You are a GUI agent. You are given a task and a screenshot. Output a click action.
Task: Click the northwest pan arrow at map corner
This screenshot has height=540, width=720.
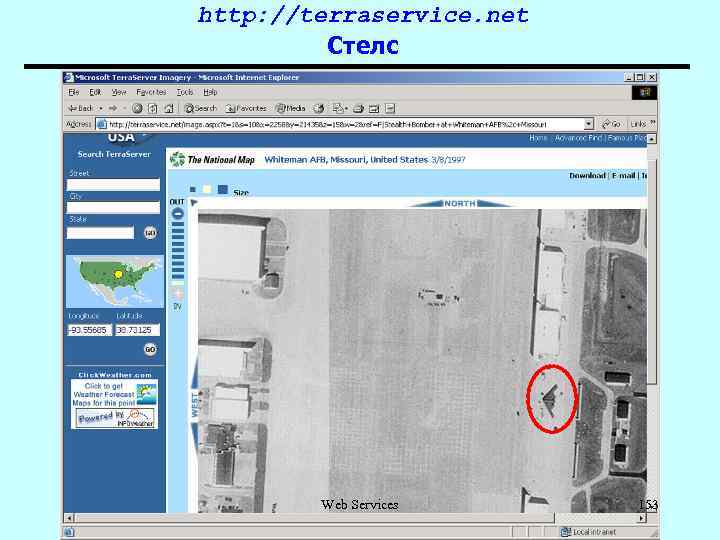pos(194,202)
